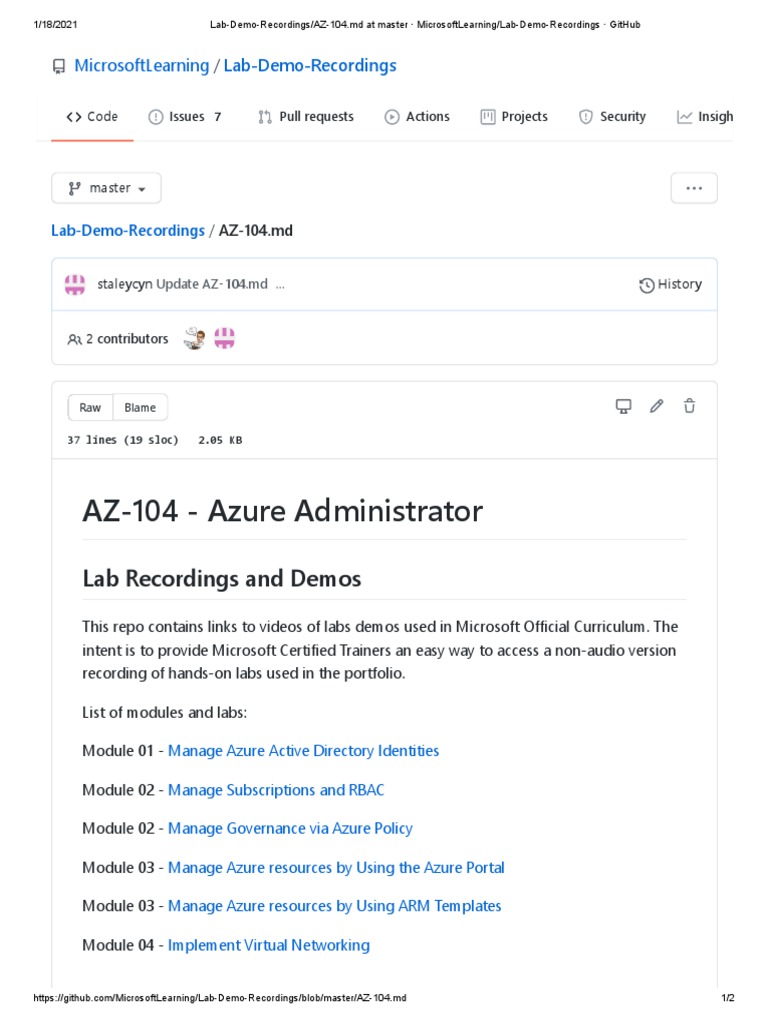Click the Security shield icon
This screenshot has height=1024, width=768.
[586, 117]
